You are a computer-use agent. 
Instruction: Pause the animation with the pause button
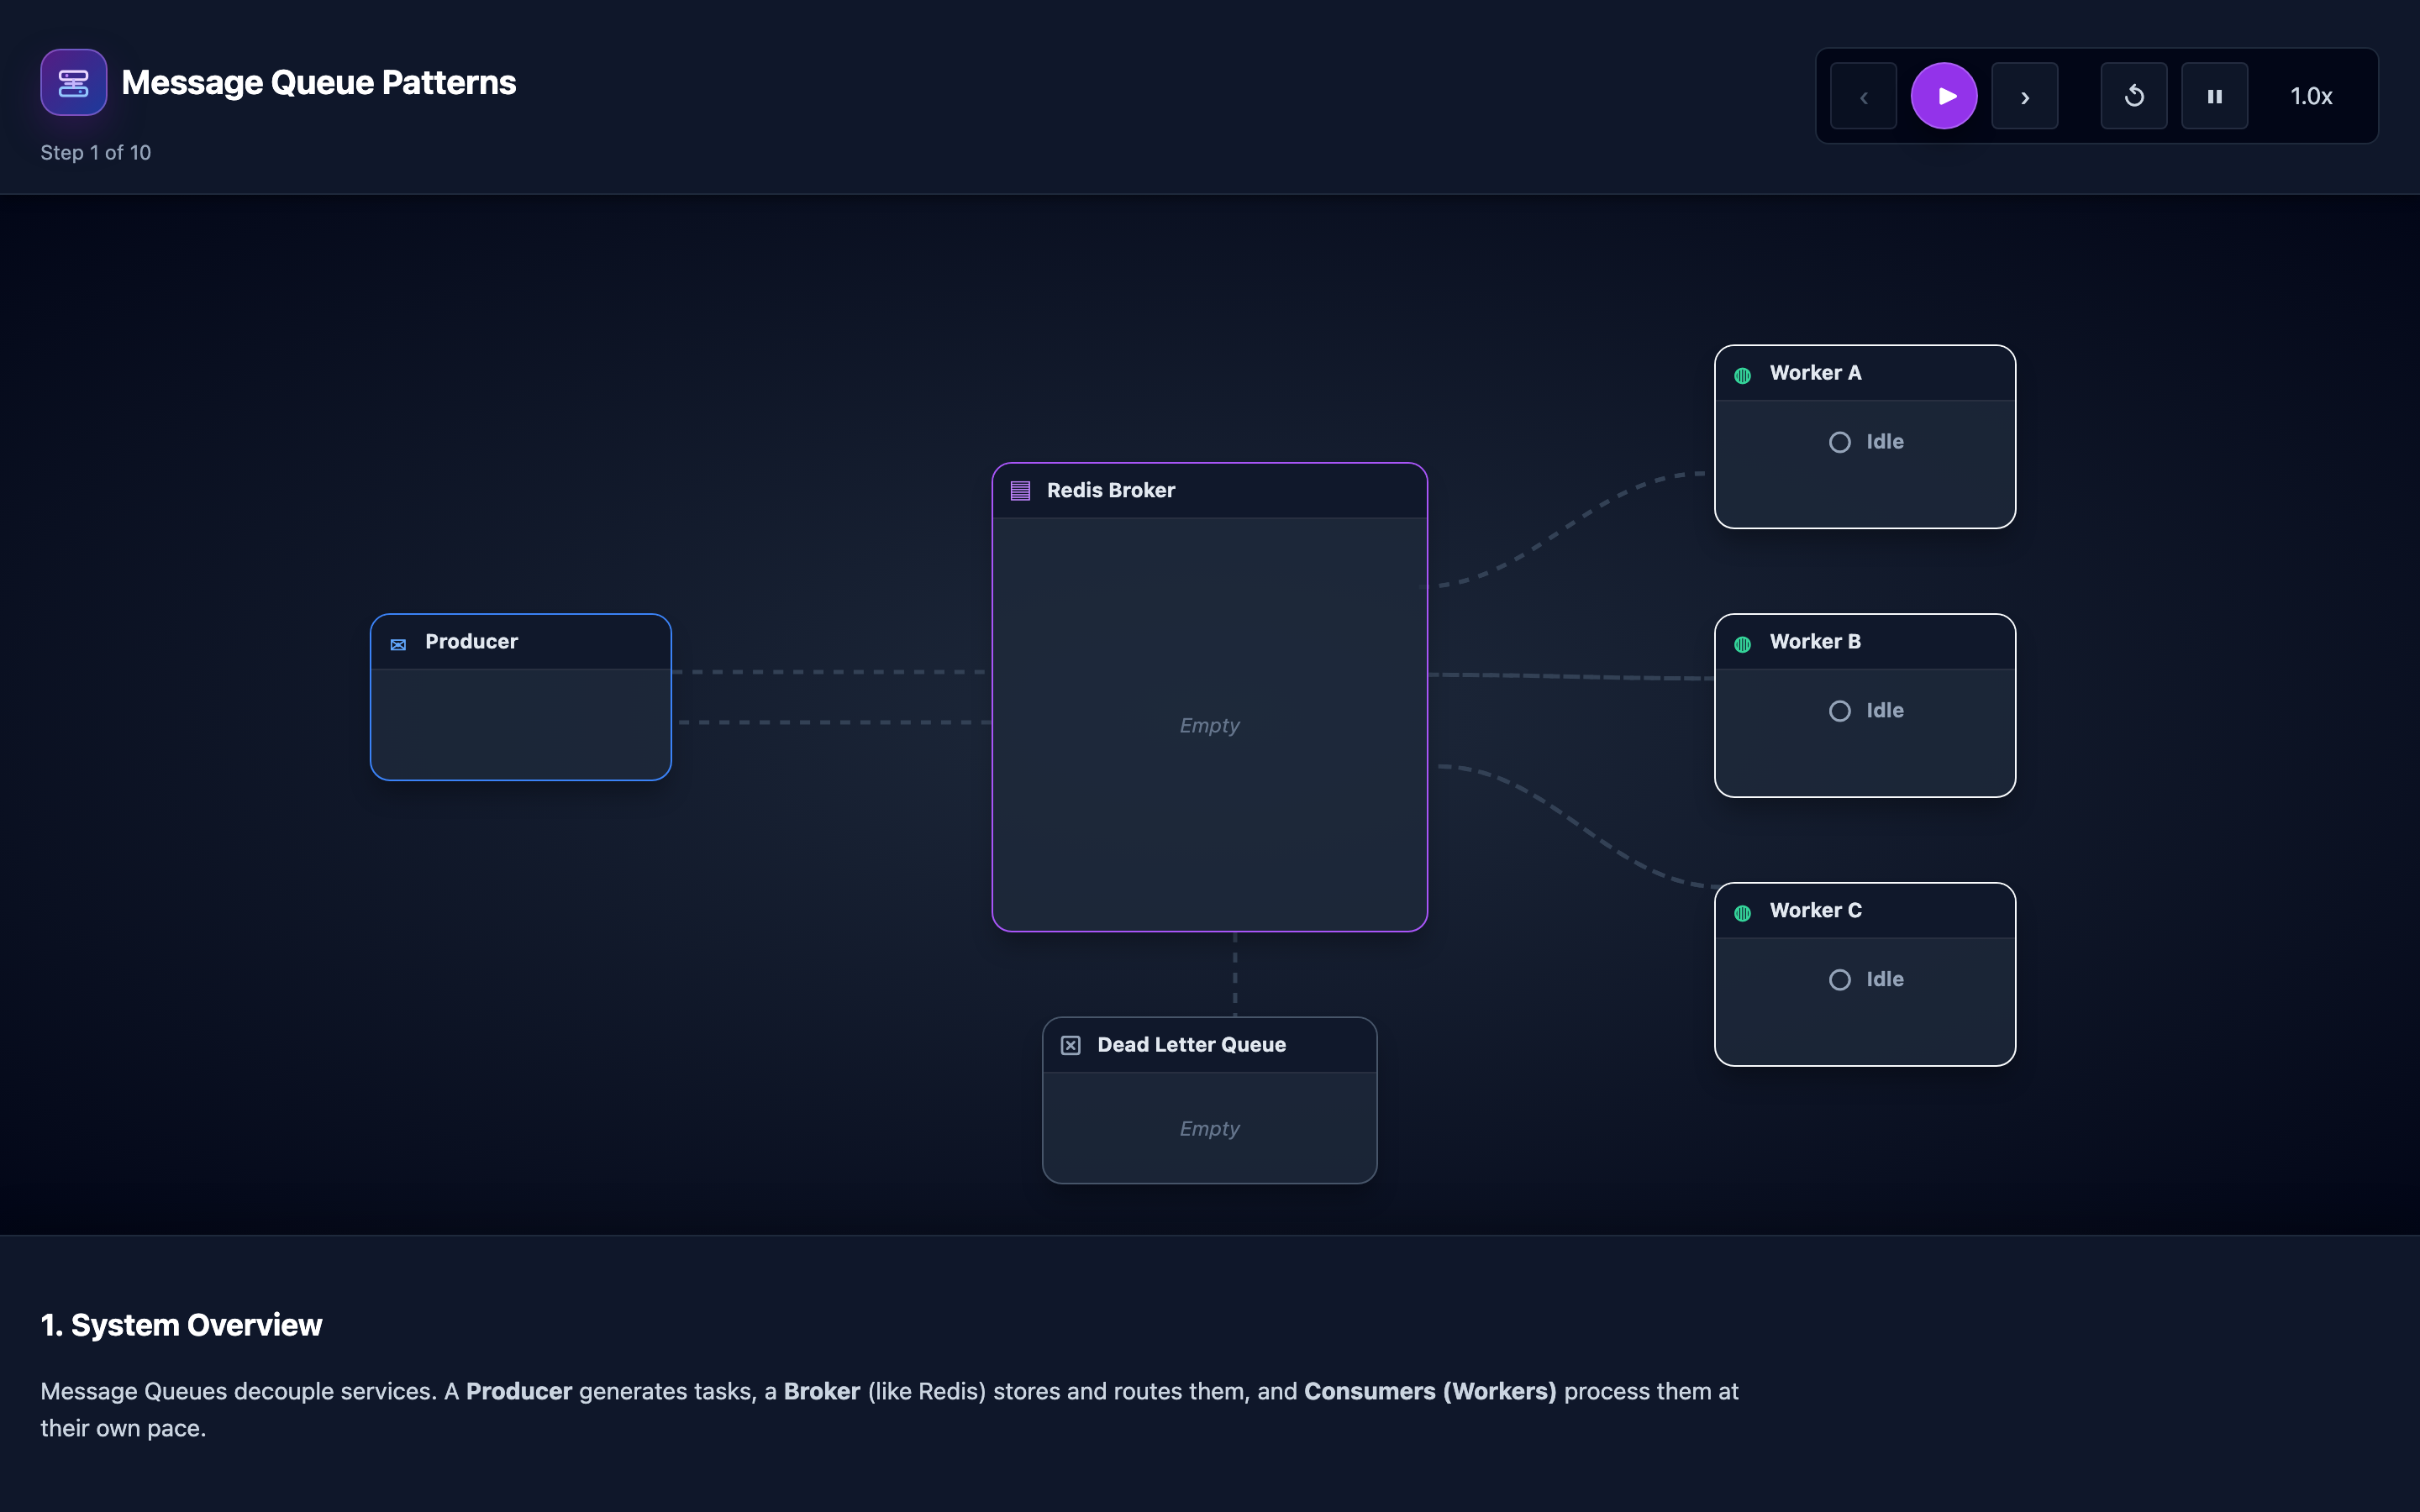(x=2215, y=96)
